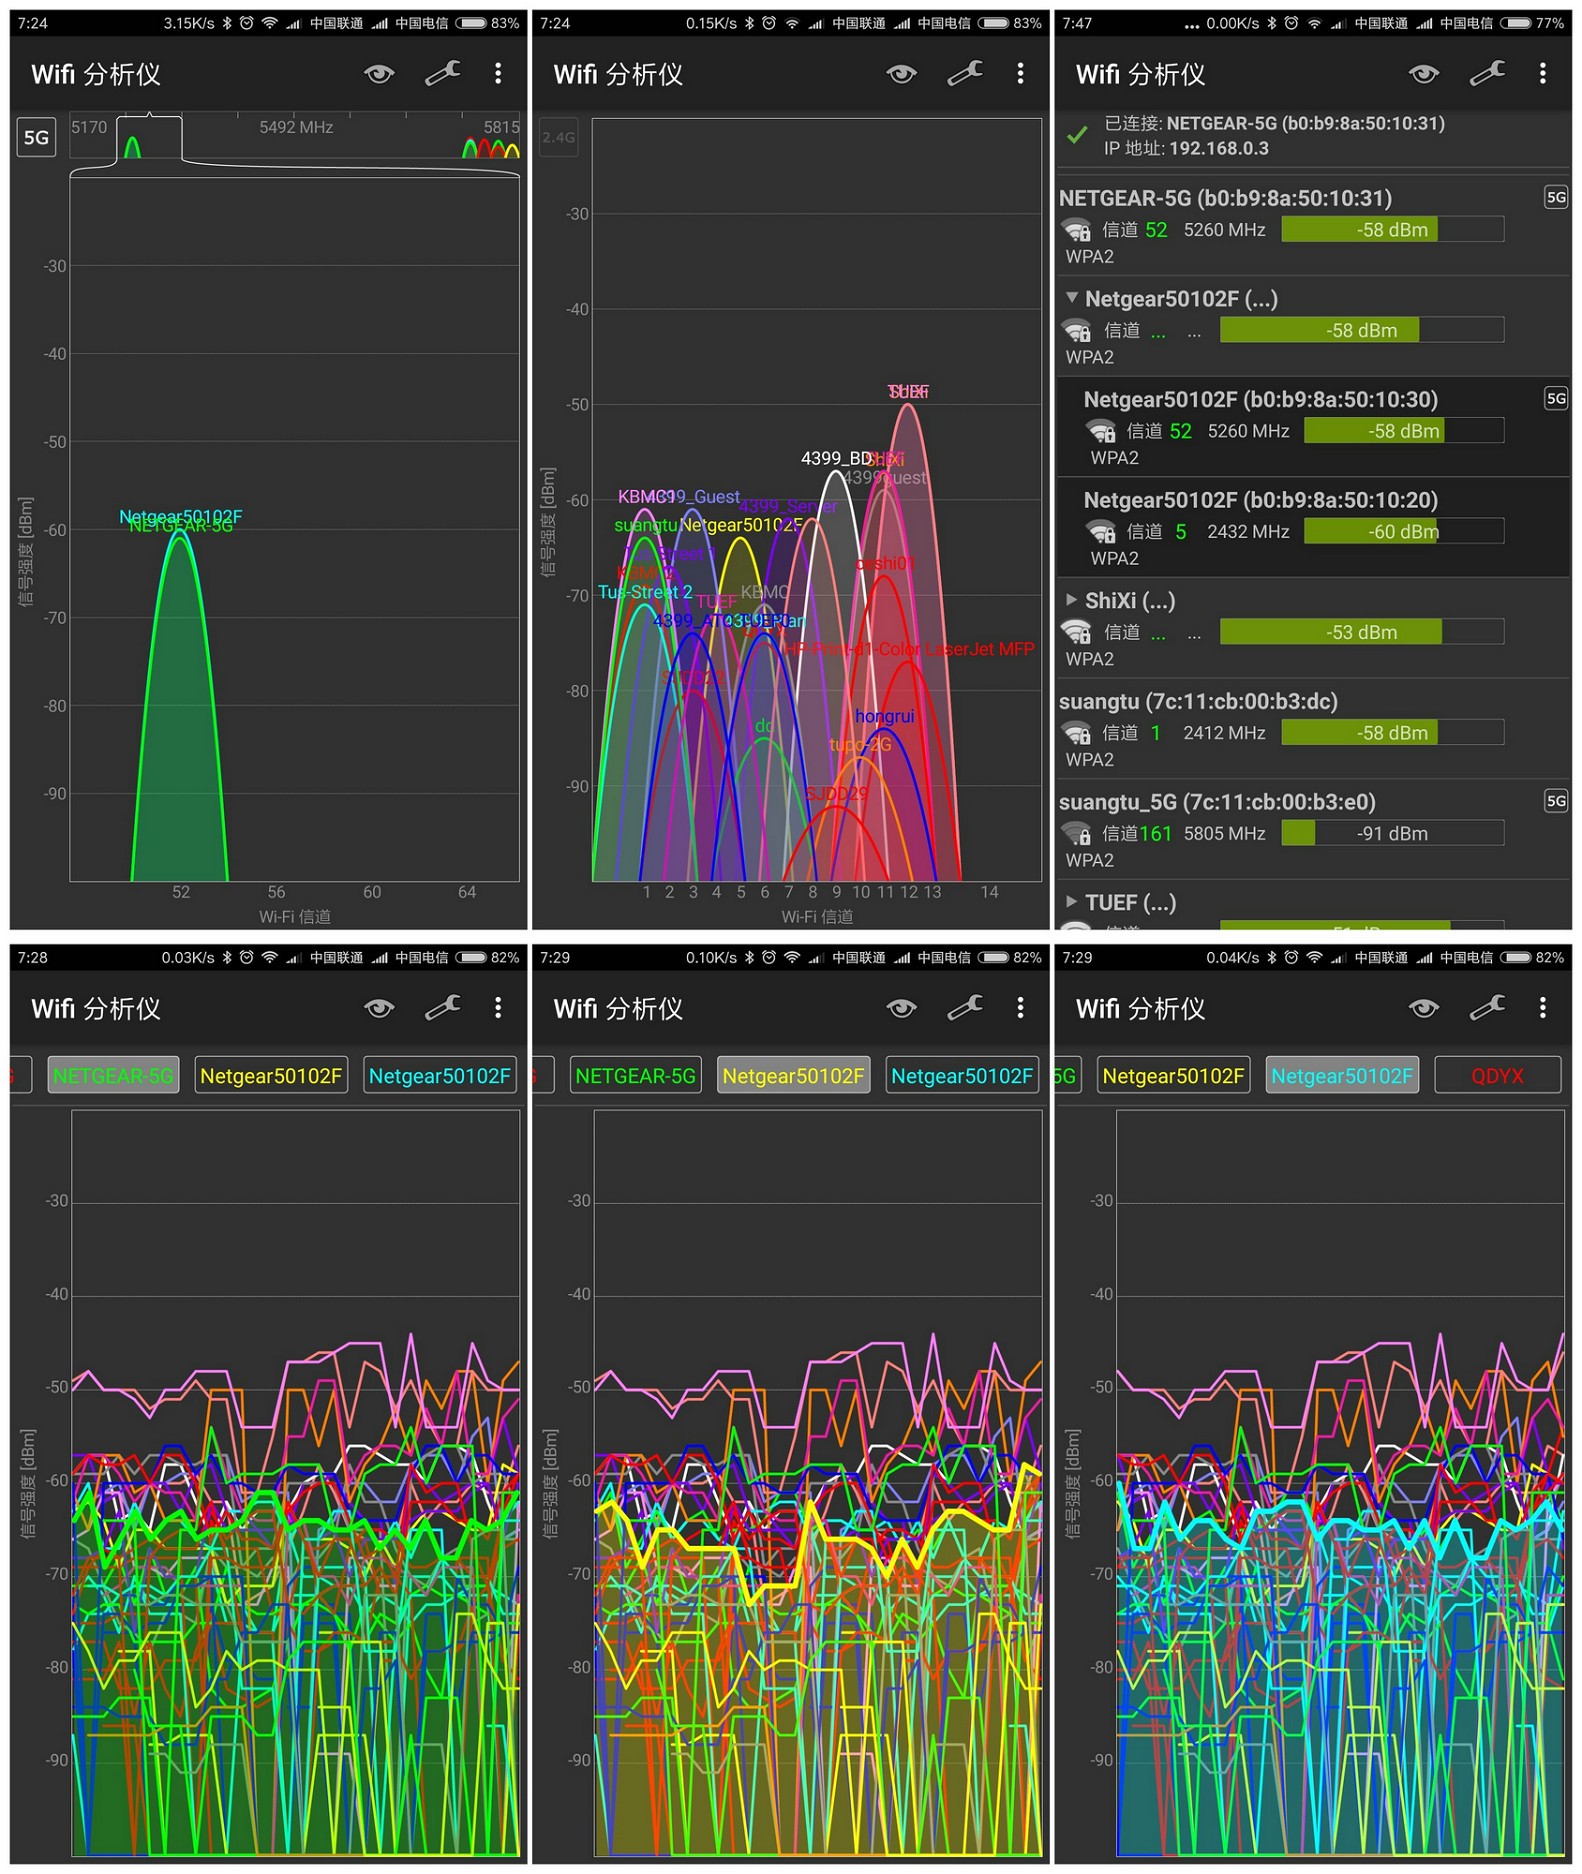Click IP address 192.168.0.3 text
Viewport: 1582px width, 1874px height.
tap(1219, 148)
